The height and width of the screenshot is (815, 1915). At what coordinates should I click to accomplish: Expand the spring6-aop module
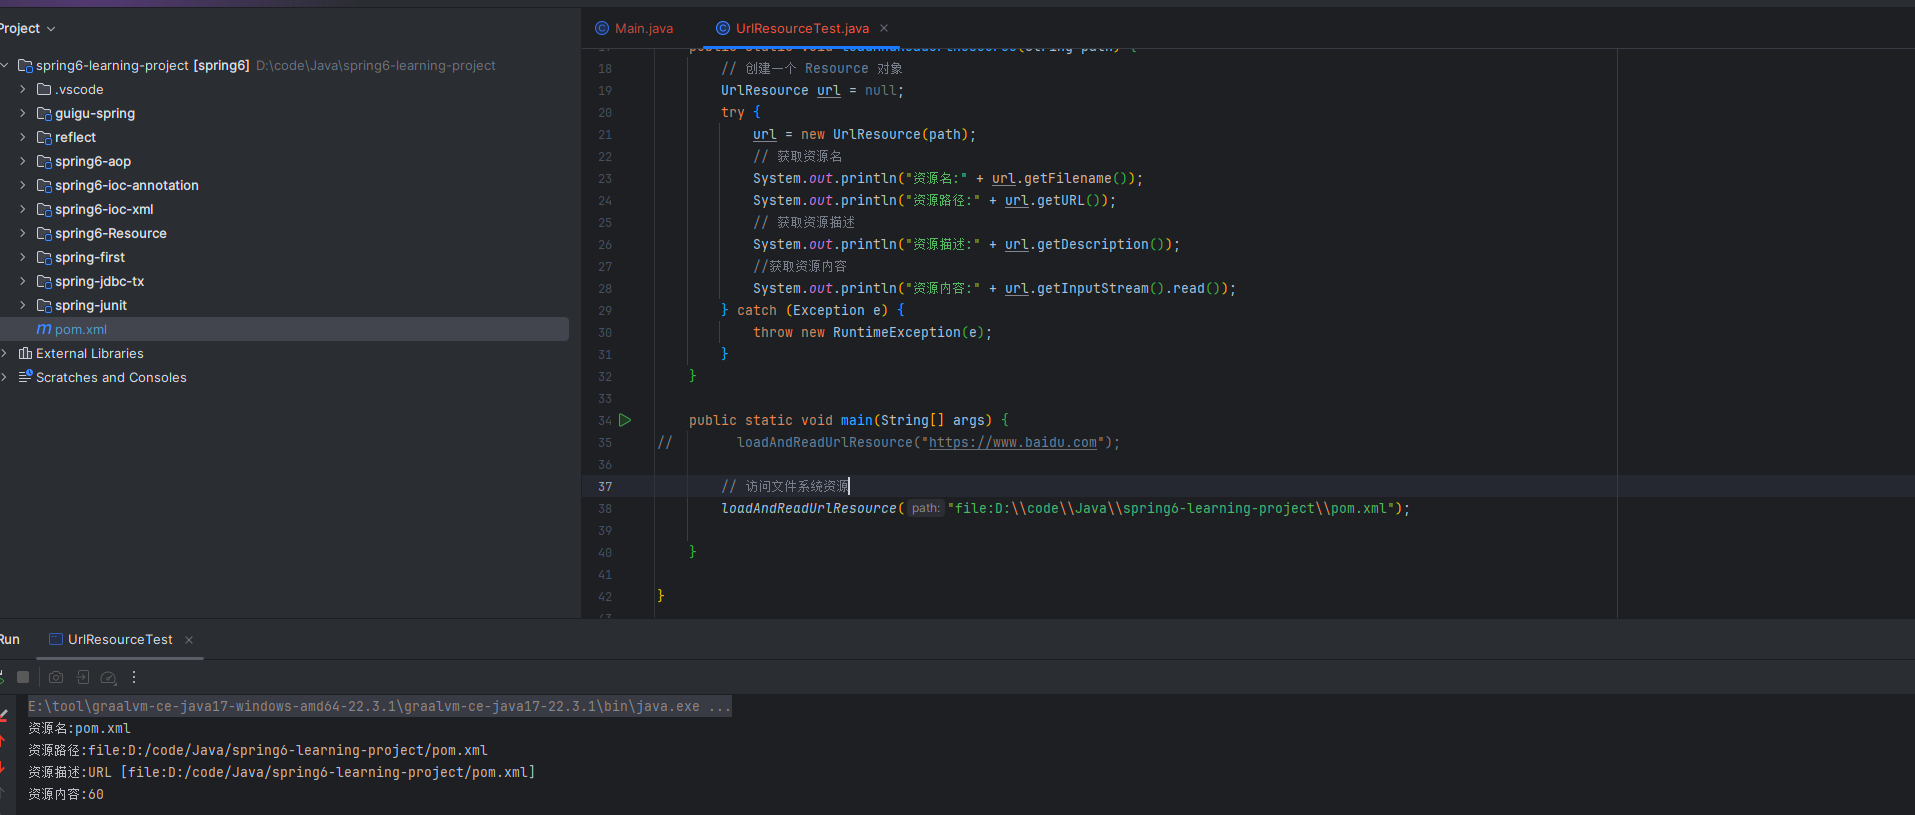click(23, 161)
